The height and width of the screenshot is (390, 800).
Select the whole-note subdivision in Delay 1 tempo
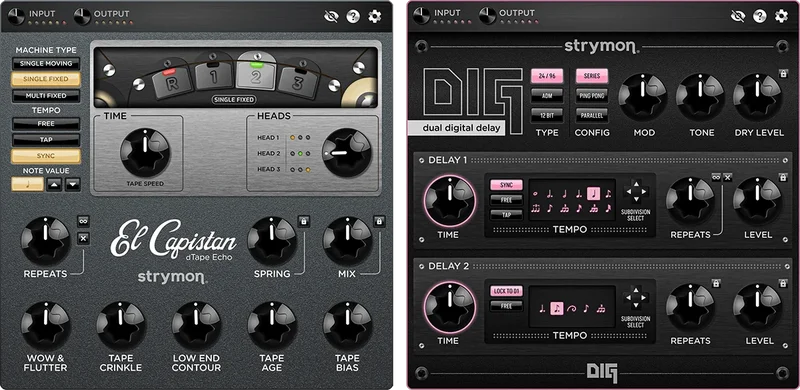click(x=535, y=193)
